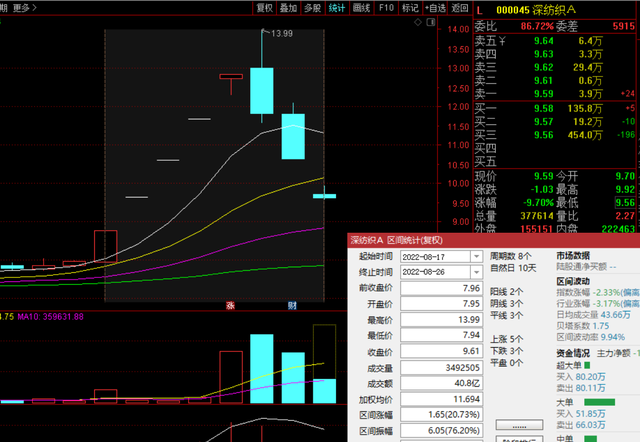Click the 涨 marker below the chart
The height and width of the screenshot is (442, 640).
point(230,305)
